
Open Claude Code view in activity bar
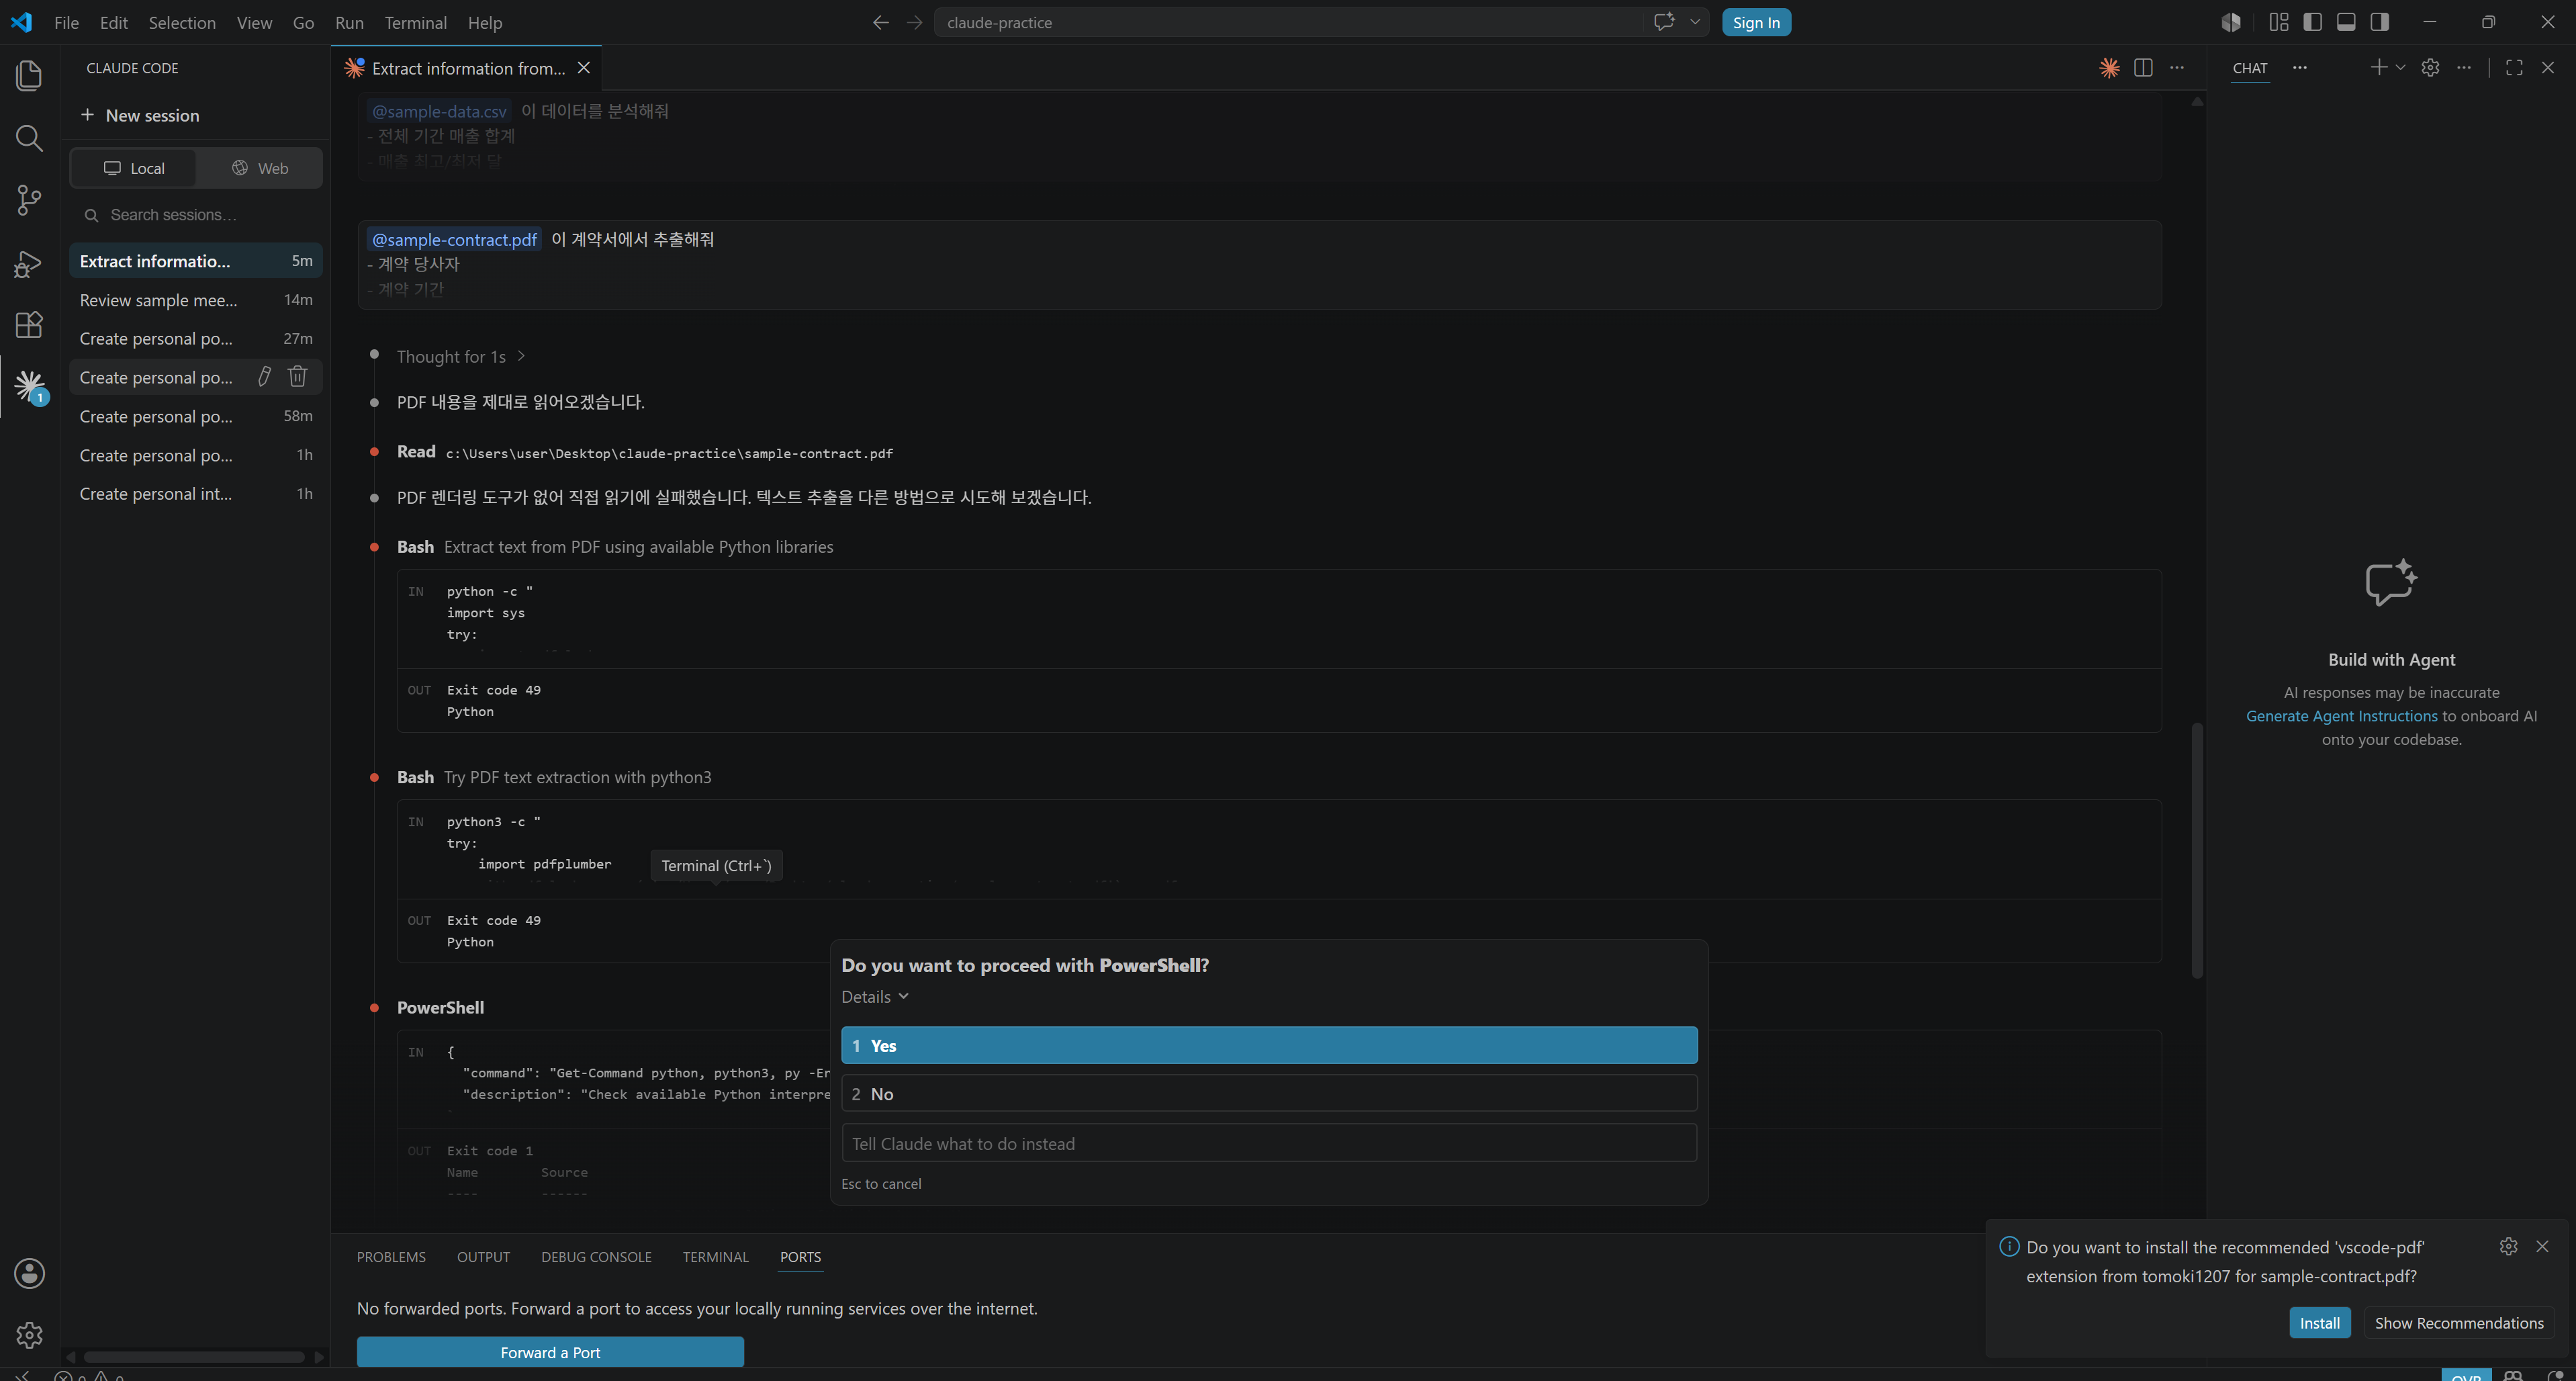coord(29,386)
